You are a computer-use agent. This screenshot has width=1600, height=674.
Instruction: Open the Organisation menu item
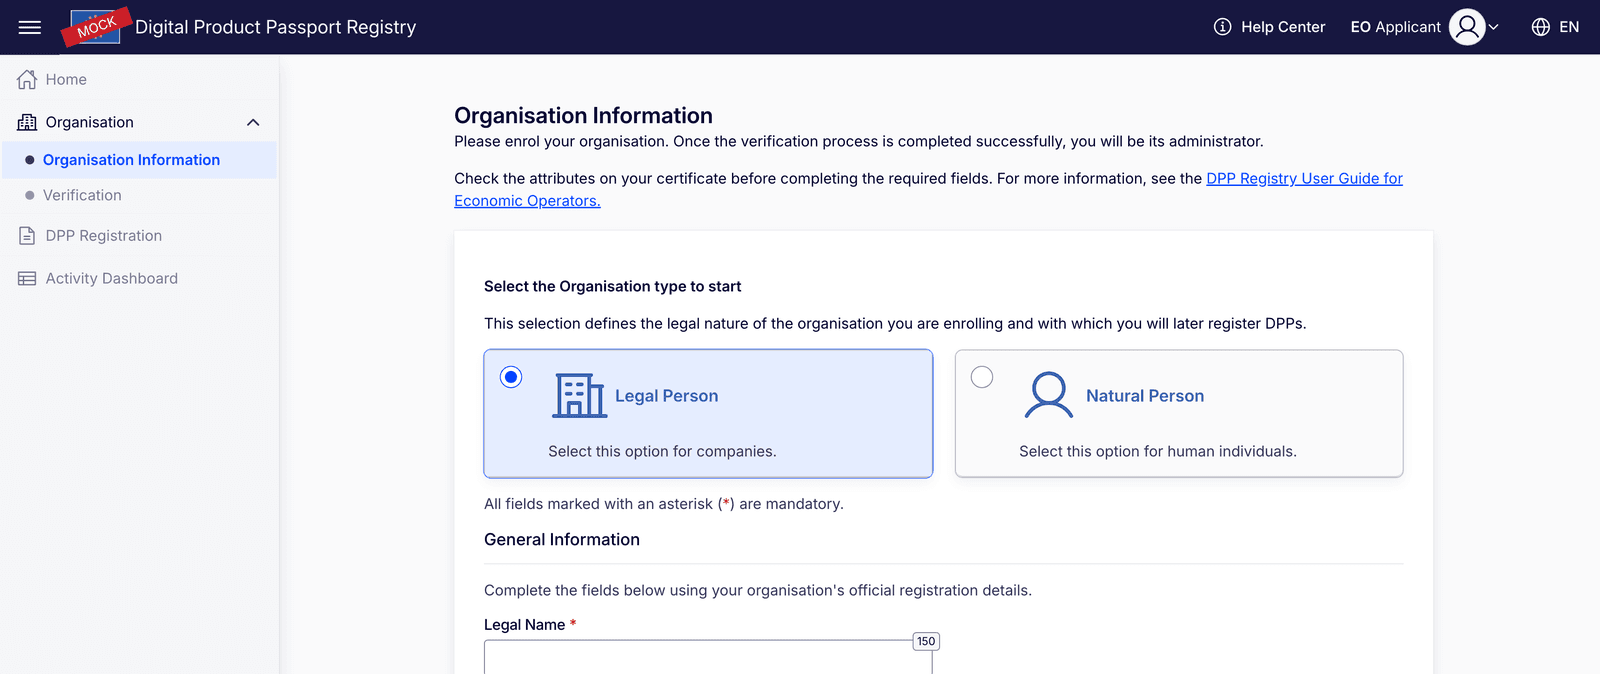(89, 122)
